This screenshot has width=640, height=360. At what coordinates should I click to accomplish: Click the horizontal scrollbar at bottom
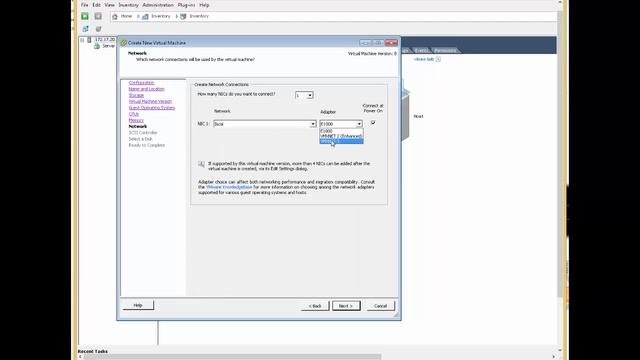pyautogui.click(x=233, y=357)
